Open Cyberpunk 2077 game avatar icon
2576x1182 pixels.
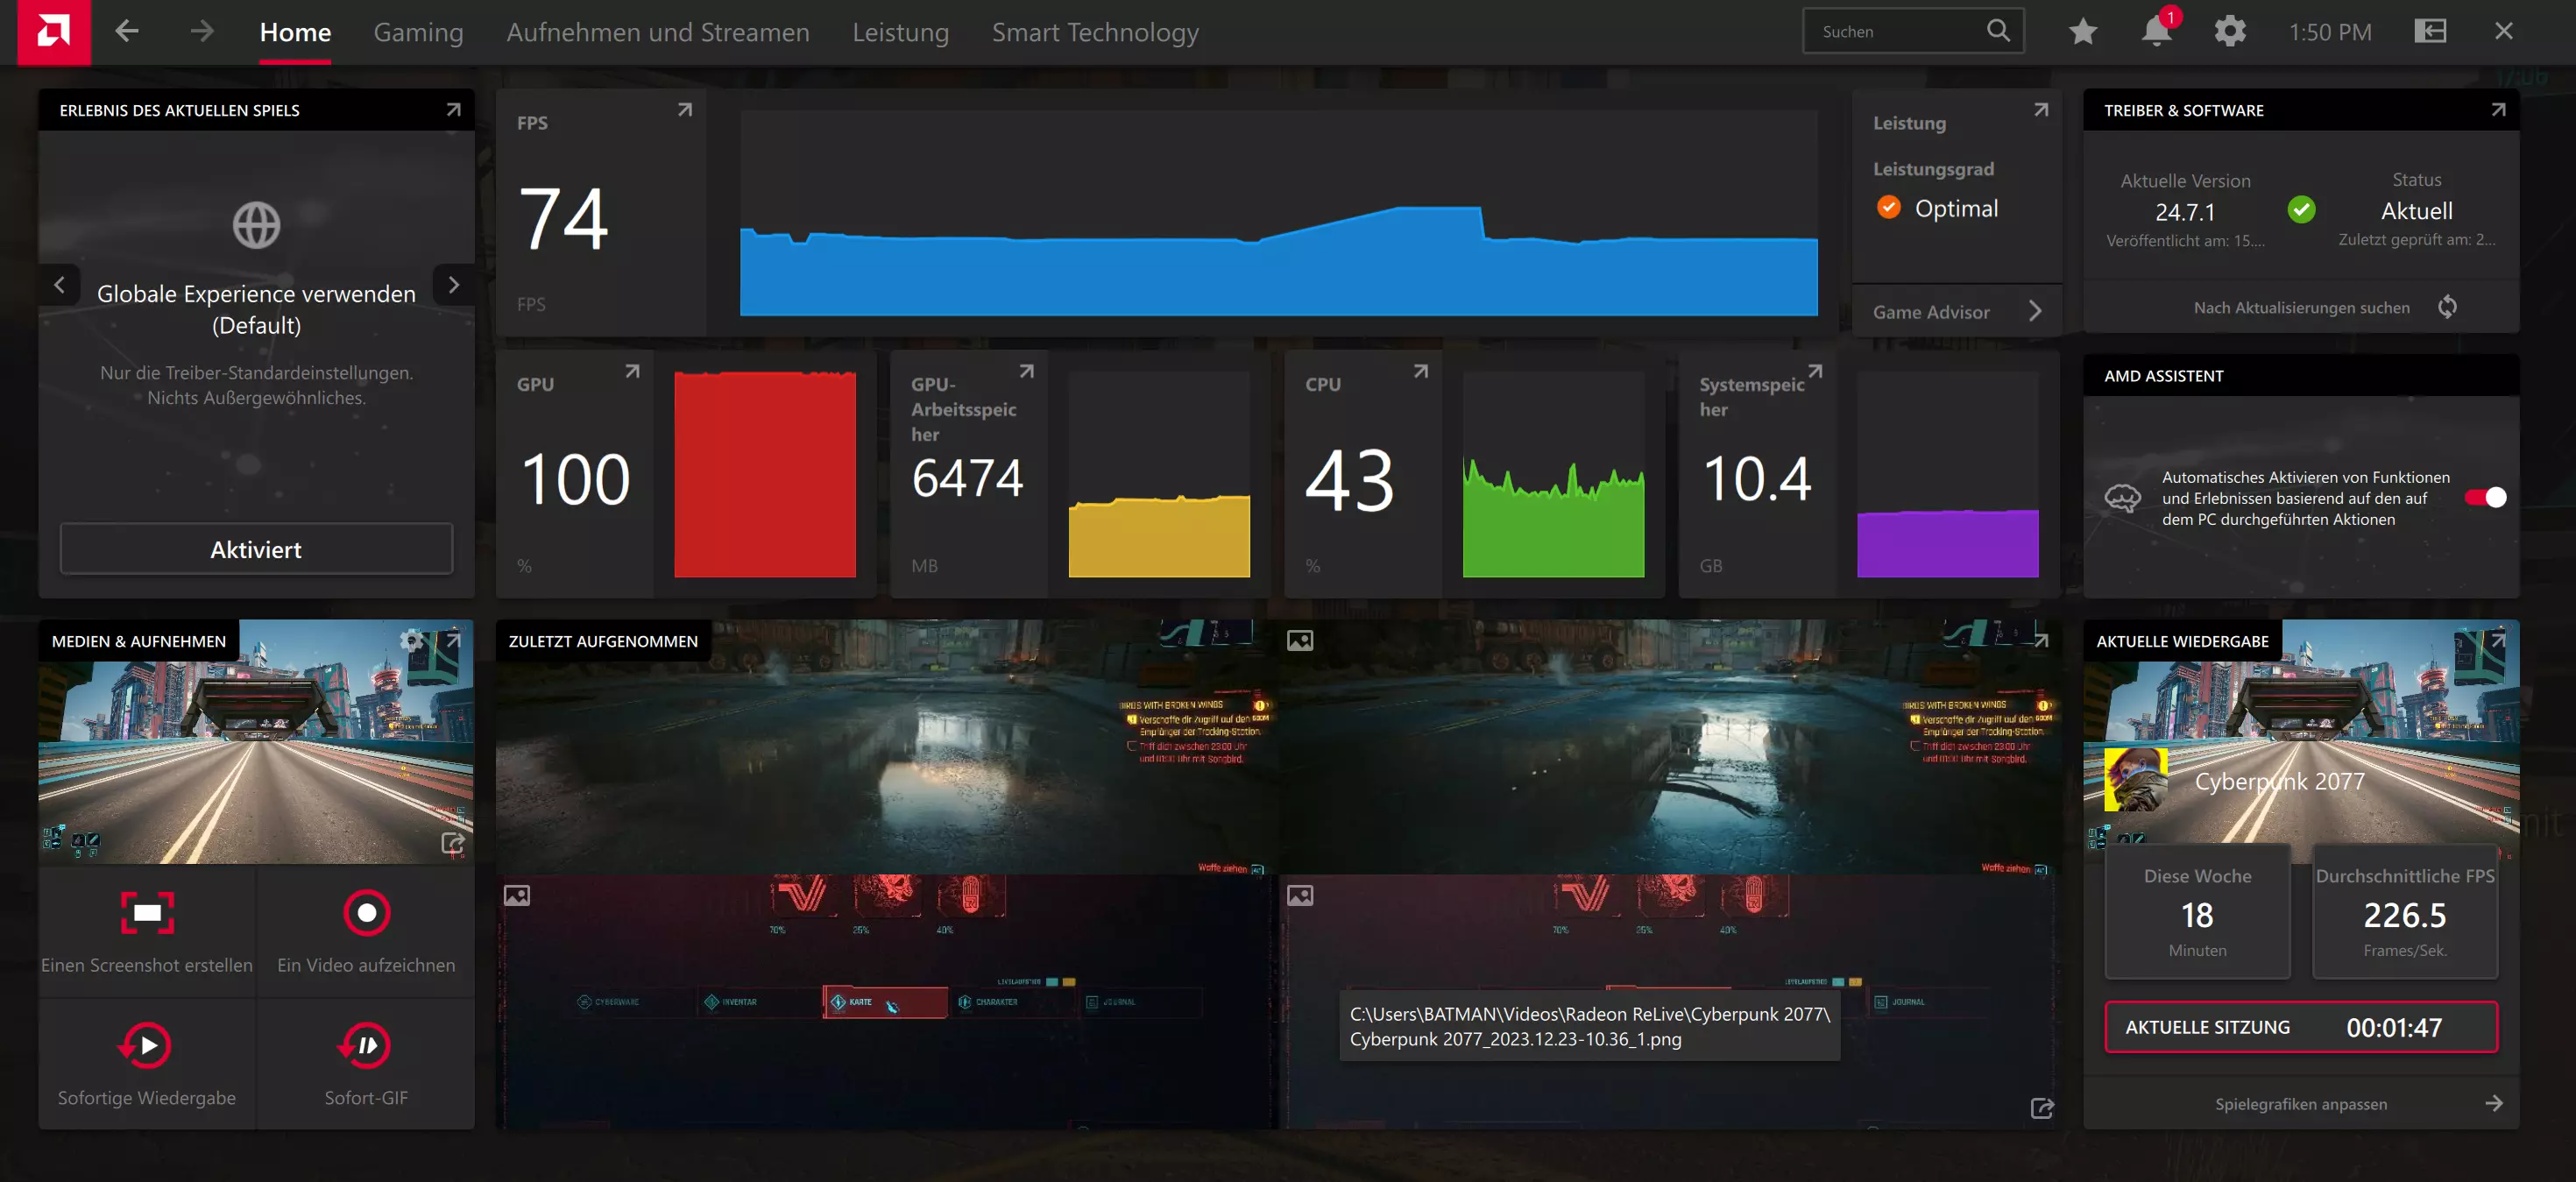(x=2135, y=779)
